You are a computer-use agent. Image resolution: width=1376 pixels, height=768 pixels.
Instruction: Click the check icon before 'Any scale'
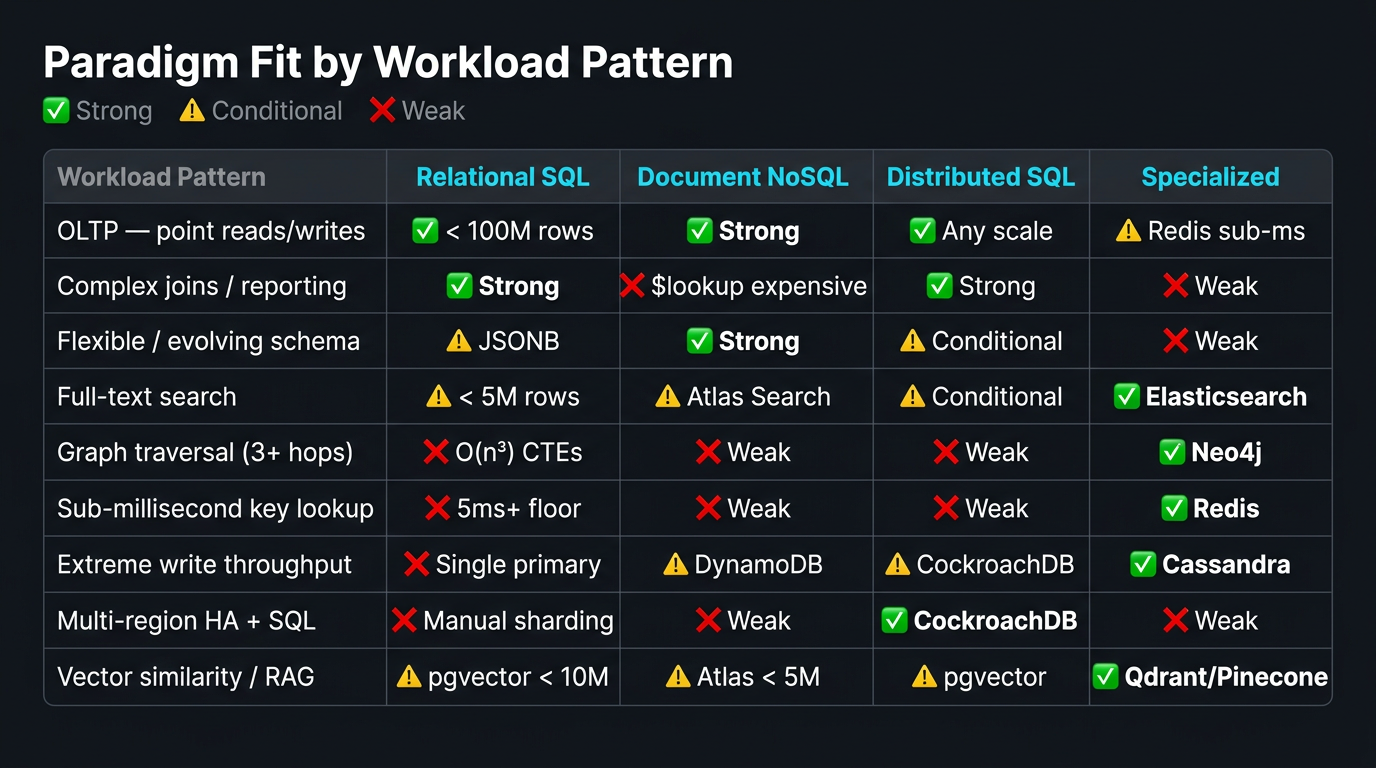coord(922,231)
